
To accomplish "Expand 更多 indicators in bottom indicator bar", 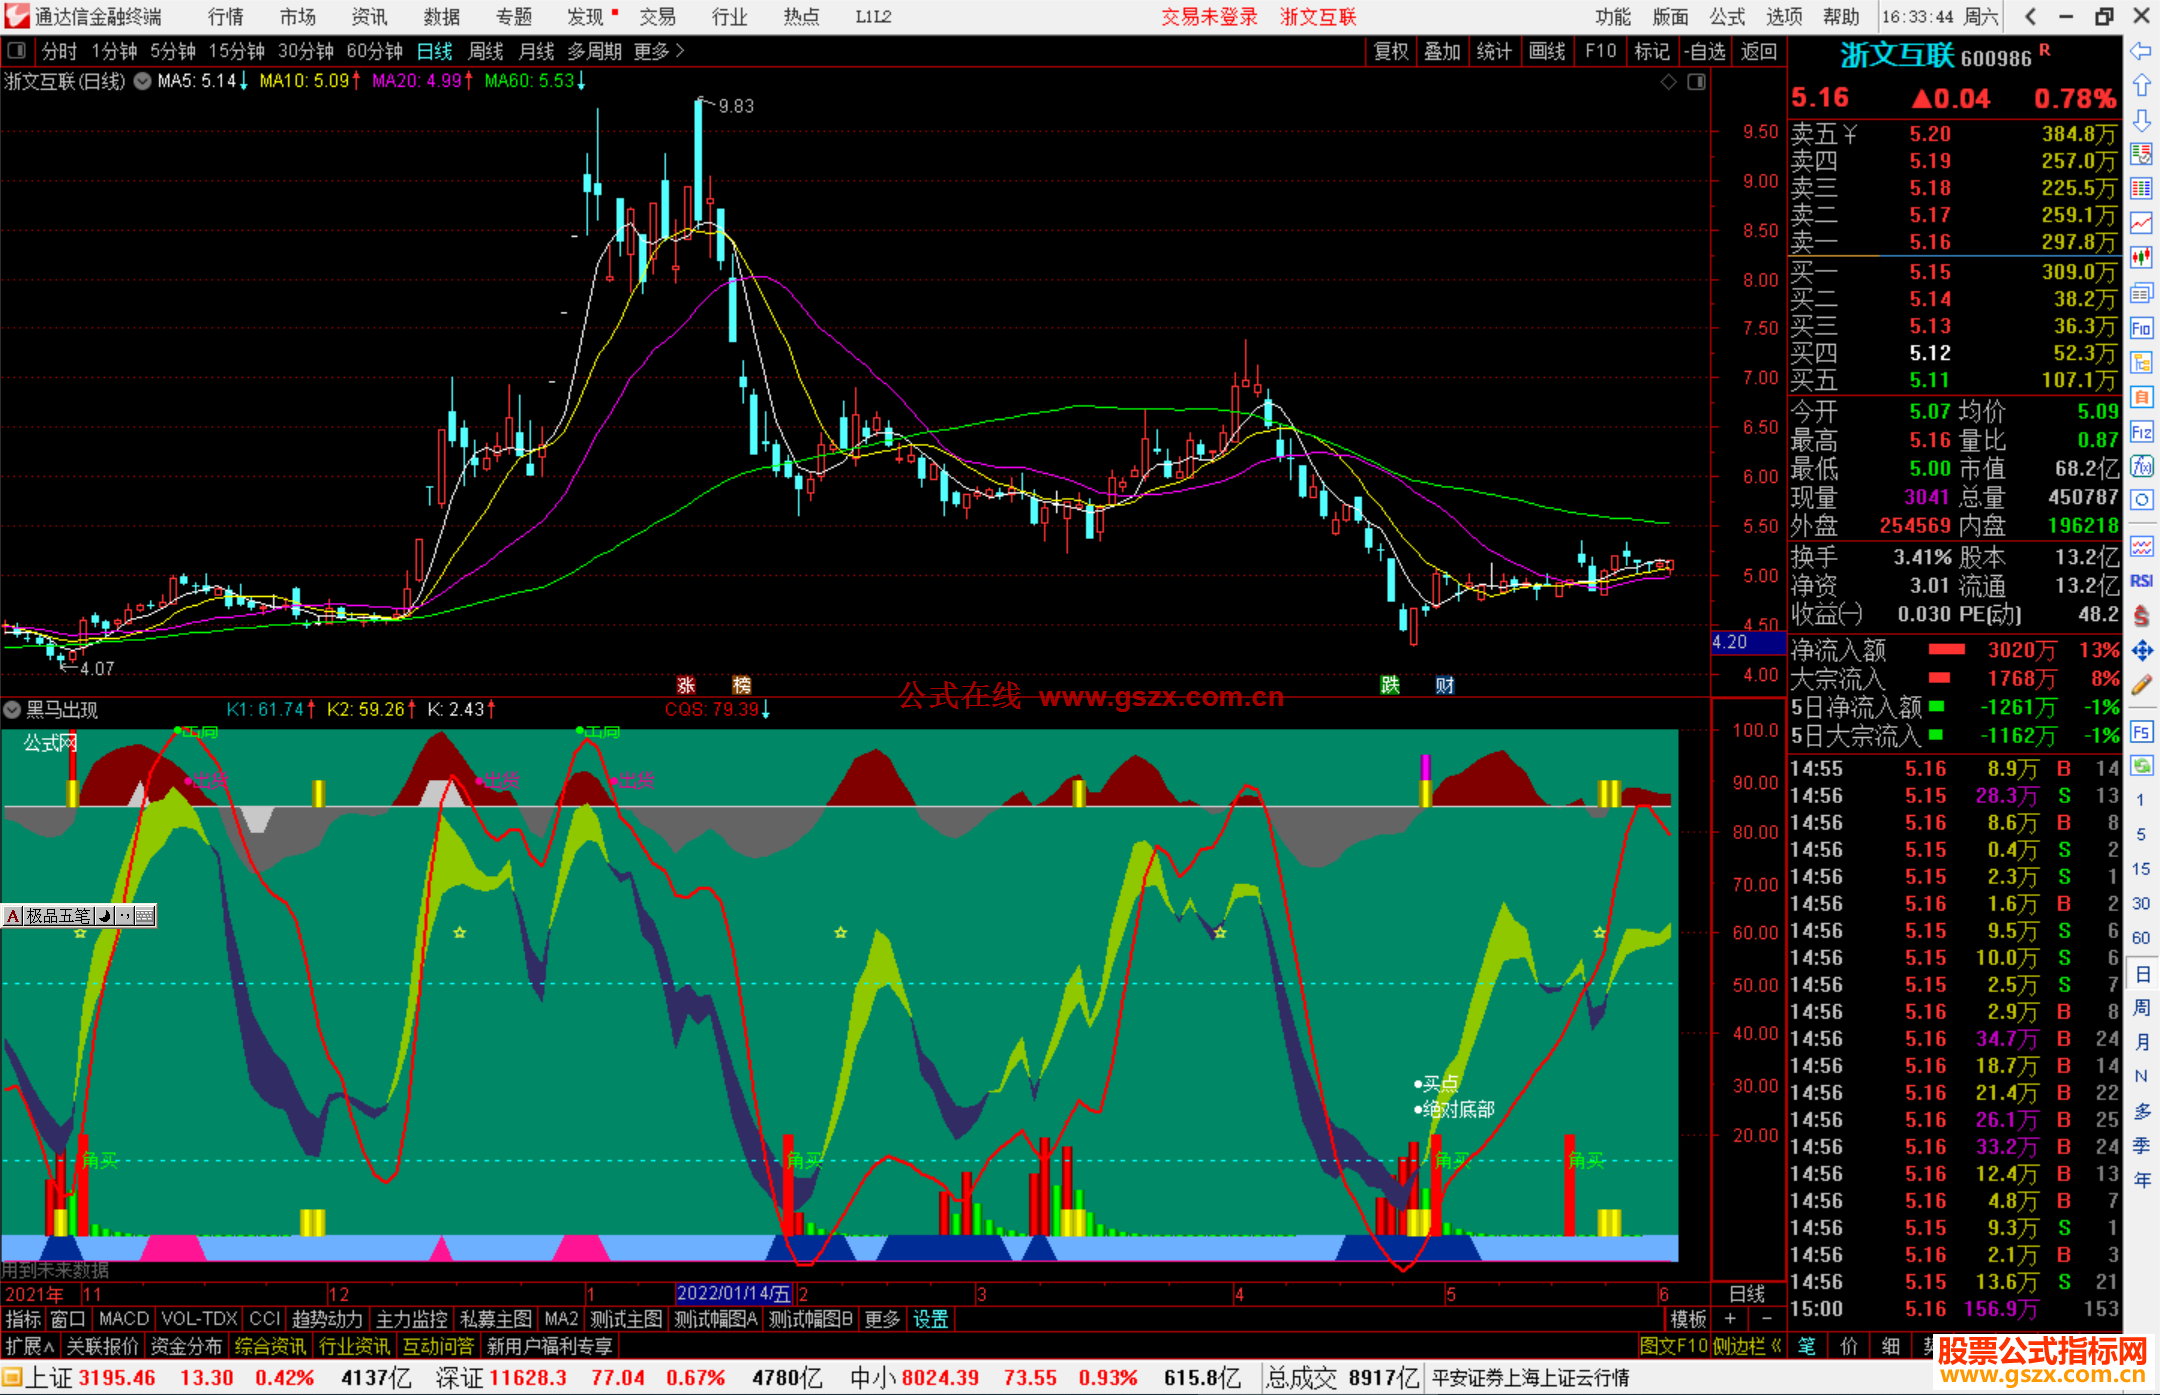I will coord(882,1320).
